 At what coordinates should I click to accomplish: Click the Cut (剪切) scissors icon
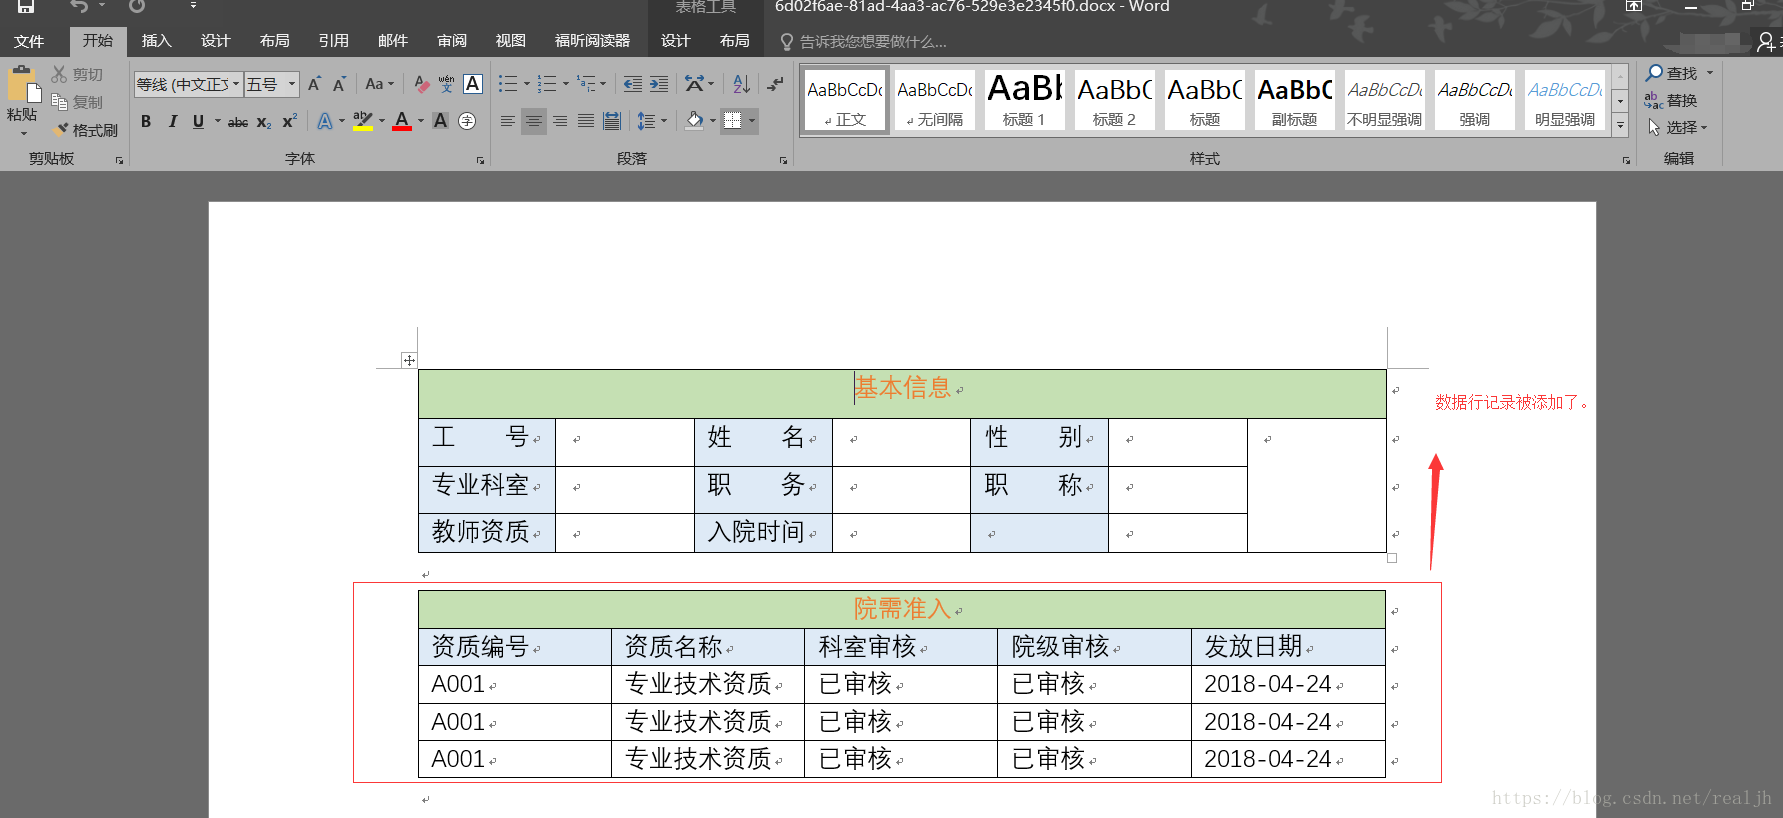(x=60, y=74)
